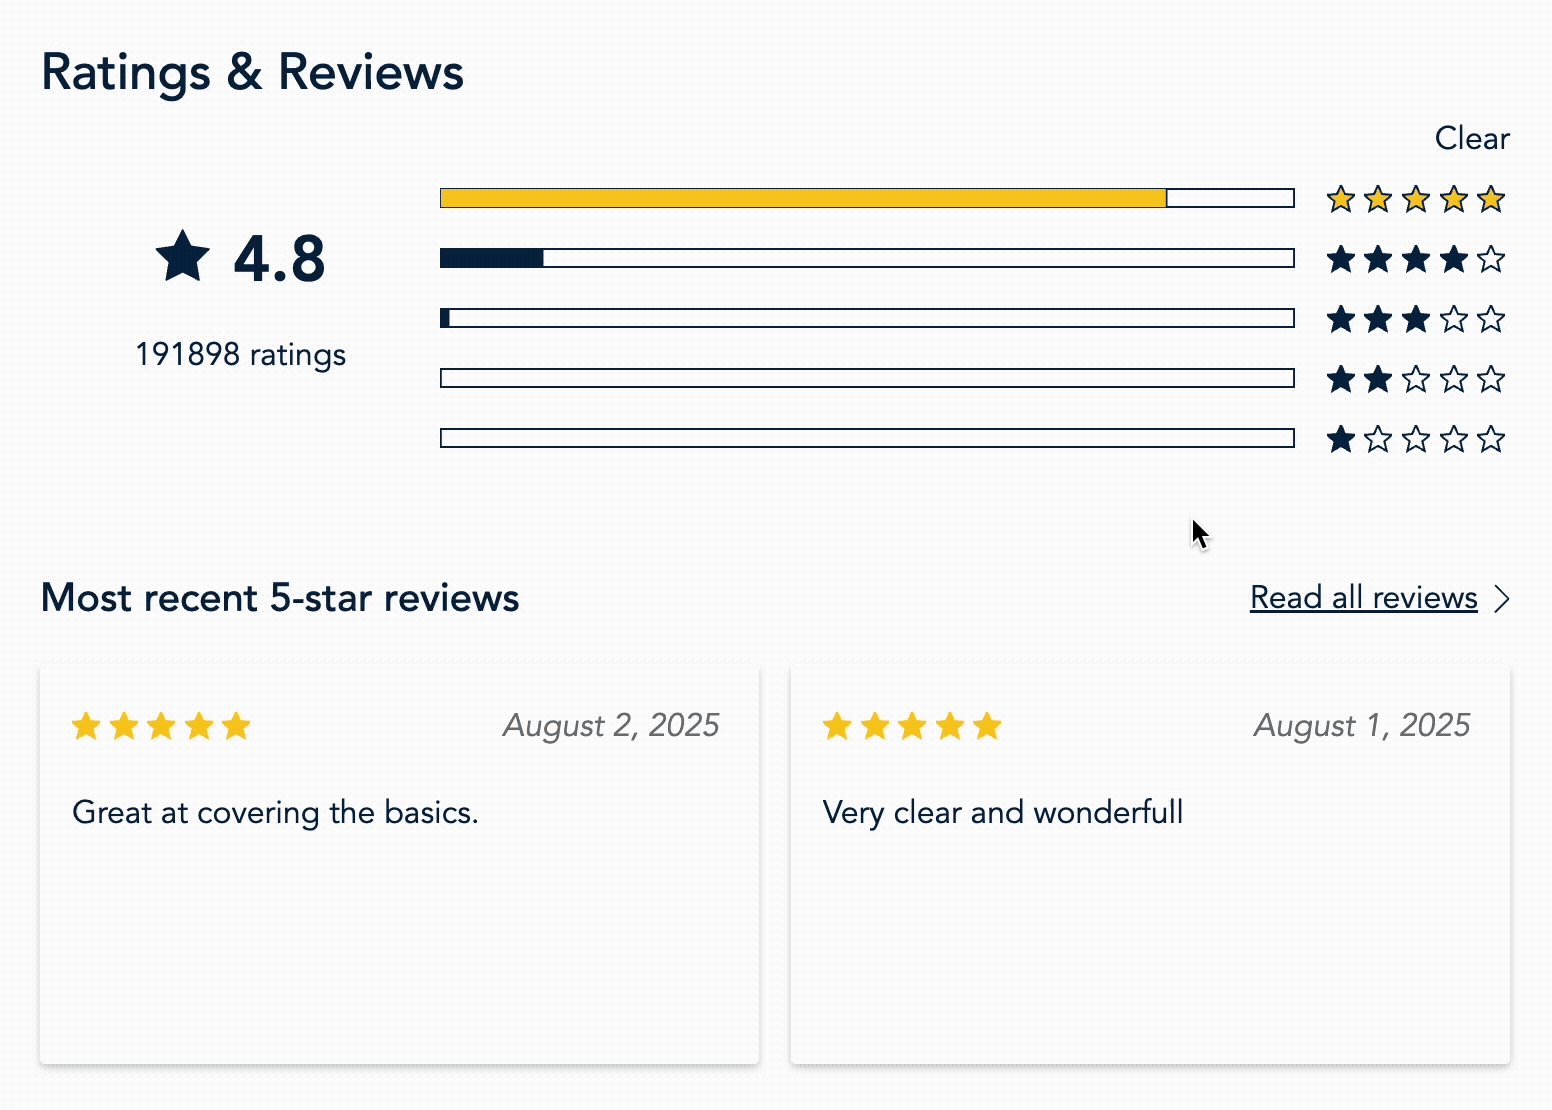Clear the selected rating filter
This screenshot has height=1110, width=1552.
(x=1472, y=138)
